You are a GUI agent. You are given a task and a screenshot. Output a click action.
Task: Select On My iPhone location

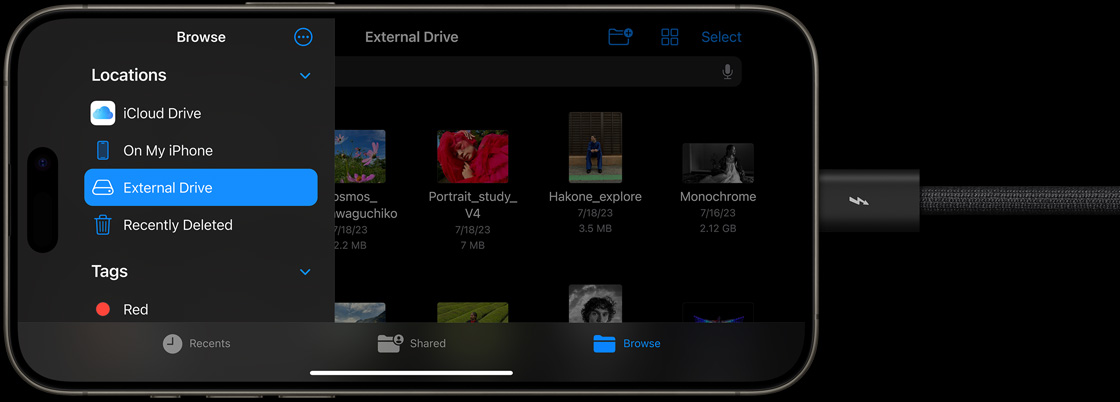pos(167,150)
